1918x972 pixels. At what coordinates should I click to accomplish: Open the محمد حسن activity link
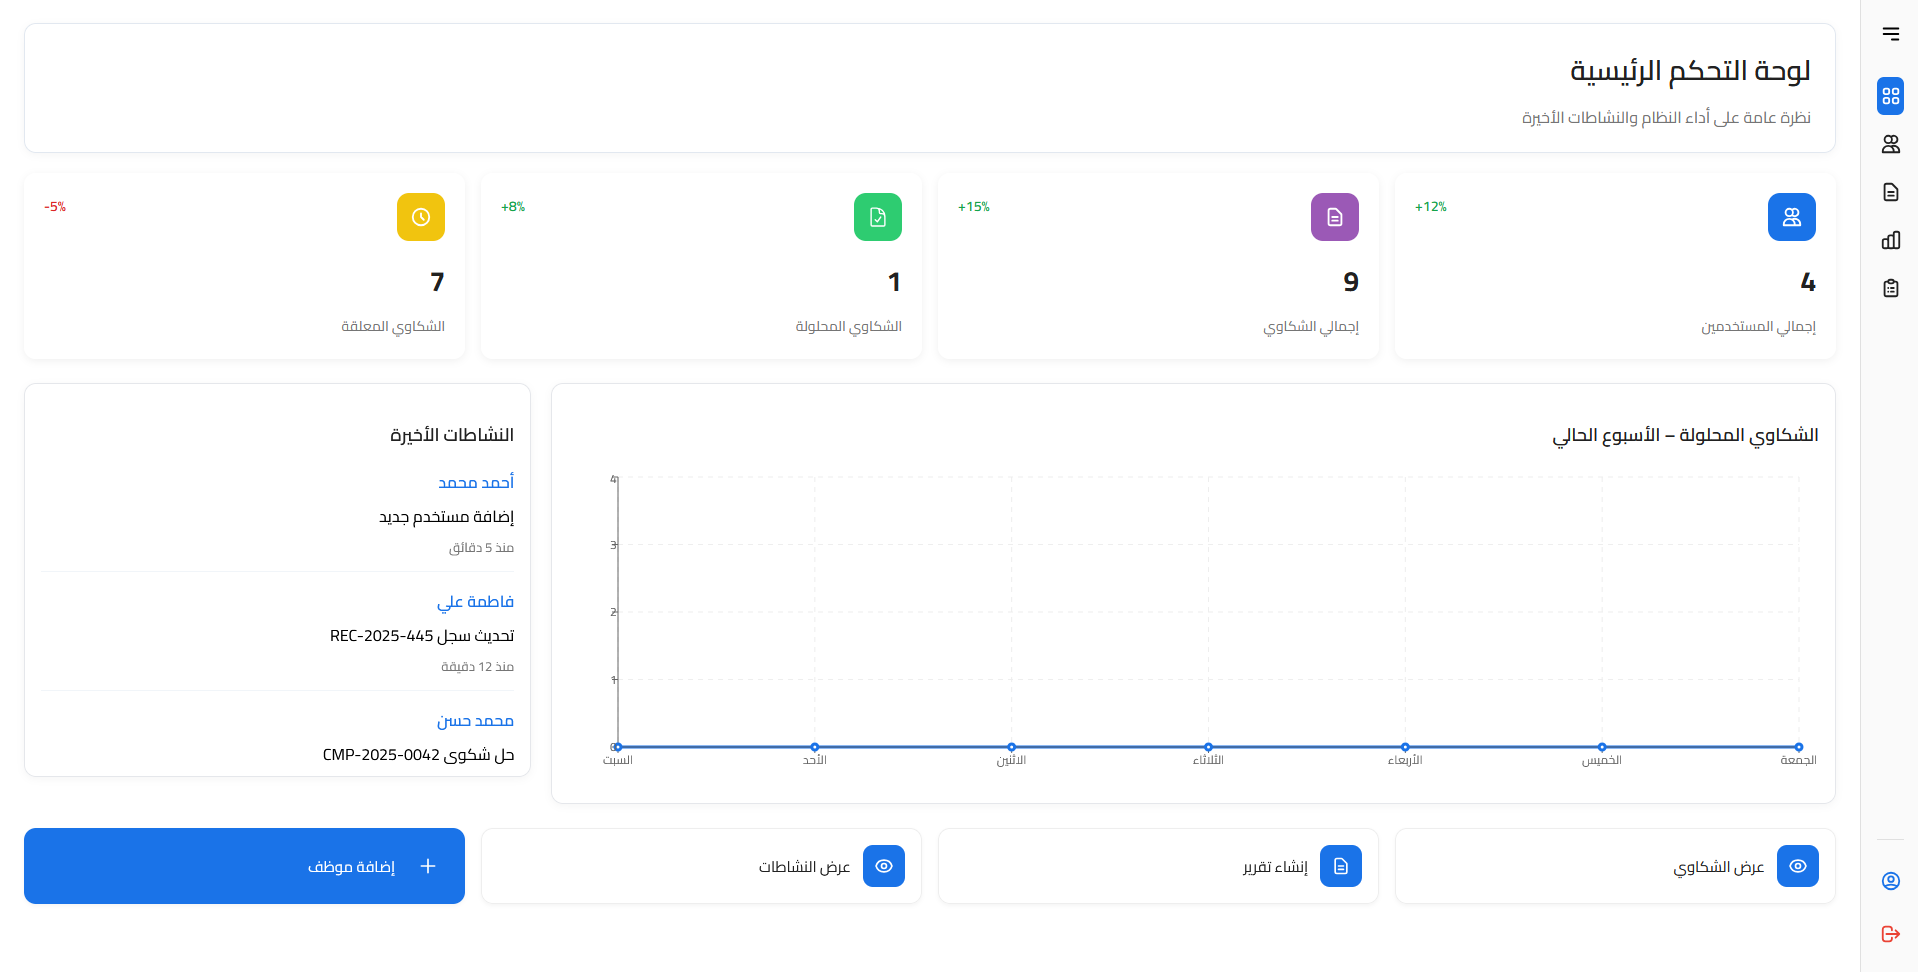[x=475, y=720]
